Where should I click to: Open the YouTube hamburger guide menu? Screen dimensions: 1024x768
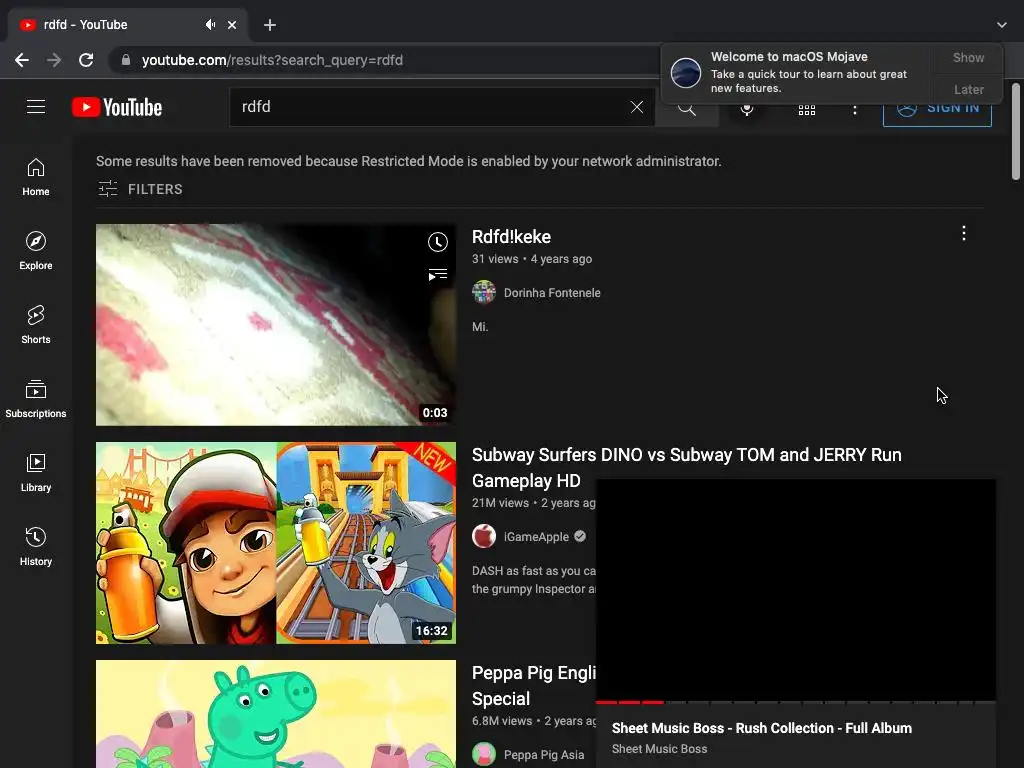pos(36,106)
